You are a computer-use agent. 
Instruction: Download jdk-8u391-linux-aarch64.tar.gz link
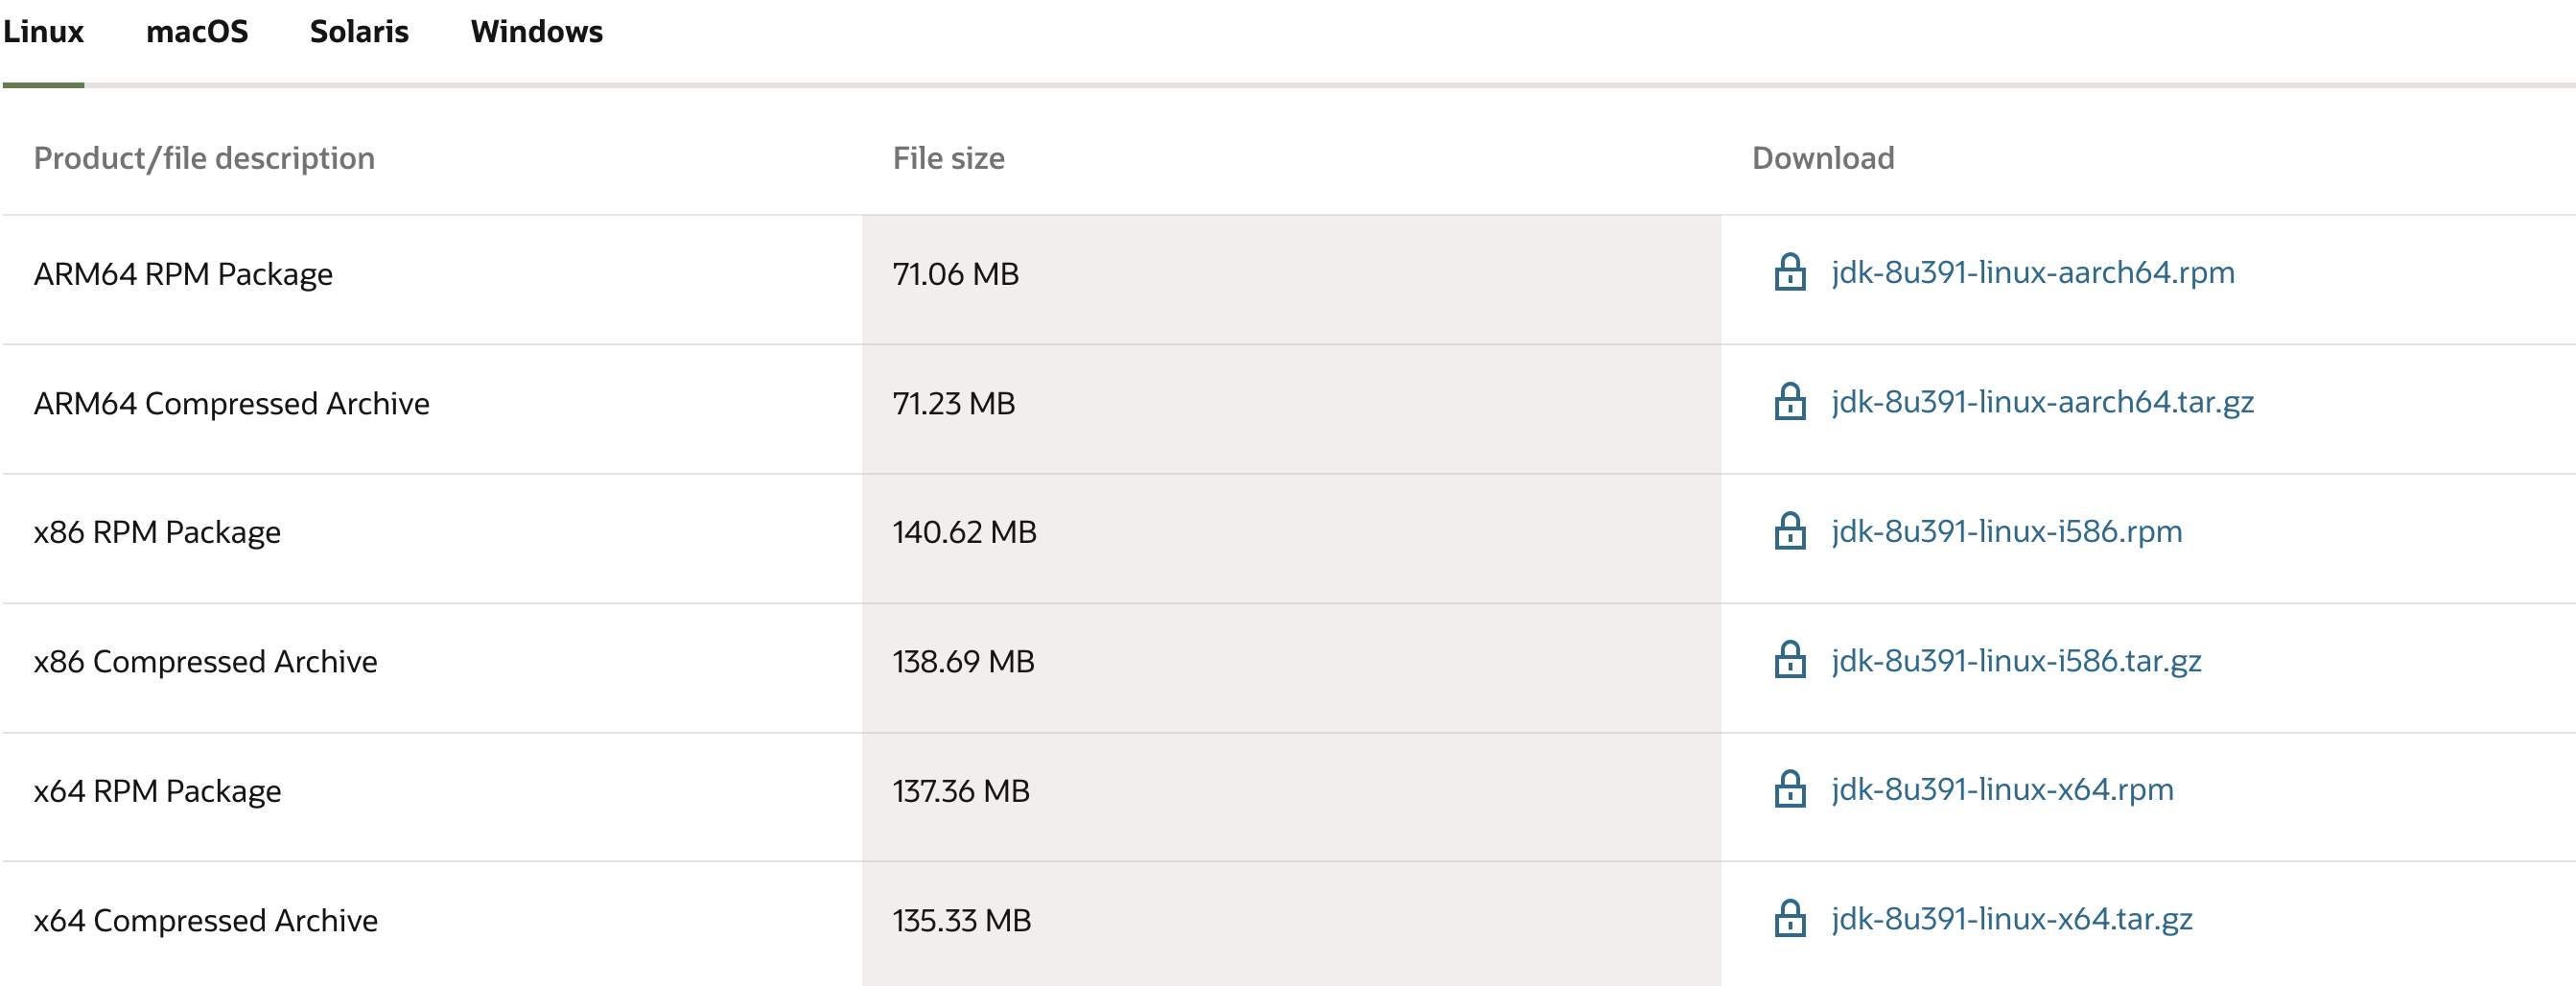click(2042, 402)
